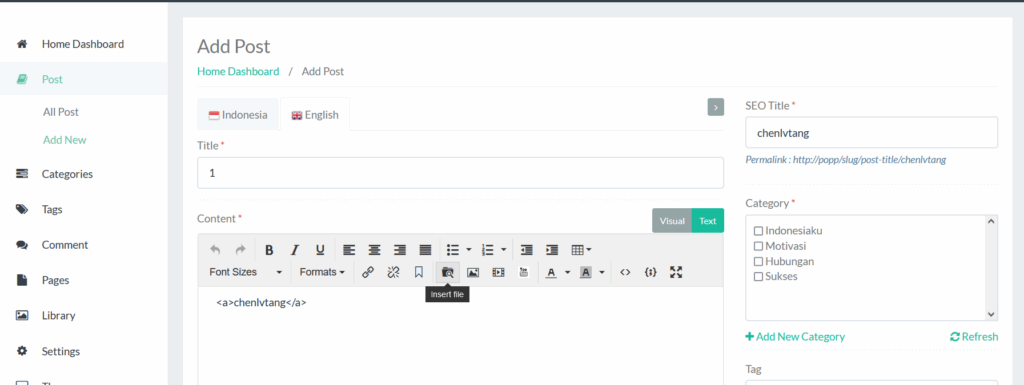Toggle underline formatting
Viewport: 1024px width, 385px height.
pos(320,250)
